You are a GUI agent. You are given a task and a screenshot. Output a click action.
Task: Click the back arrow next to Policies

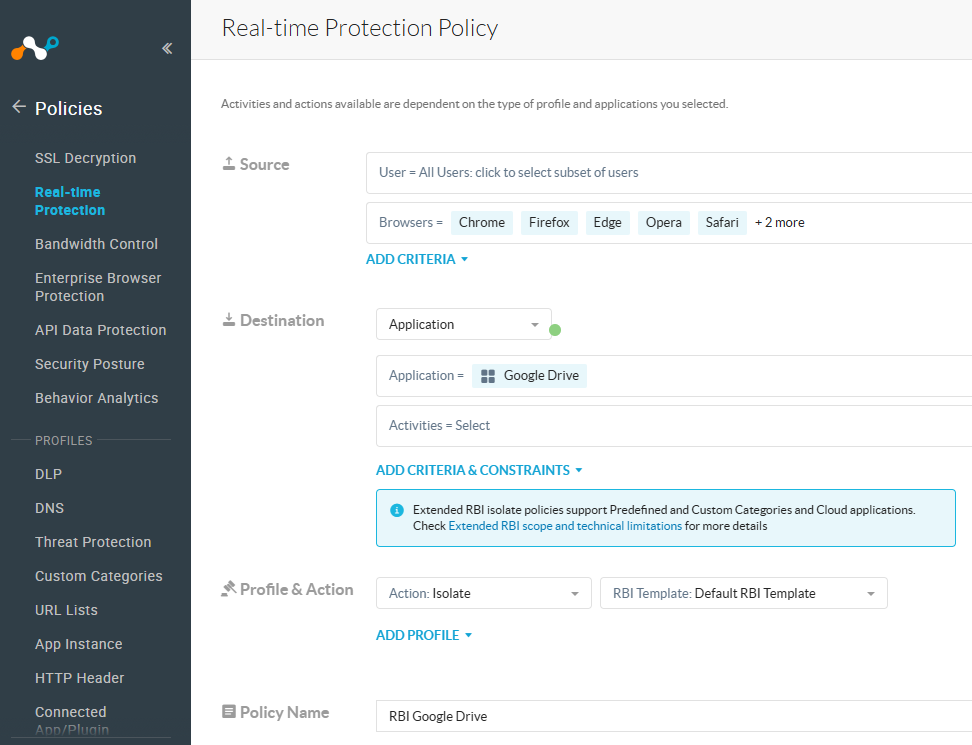tap(18, 108)
